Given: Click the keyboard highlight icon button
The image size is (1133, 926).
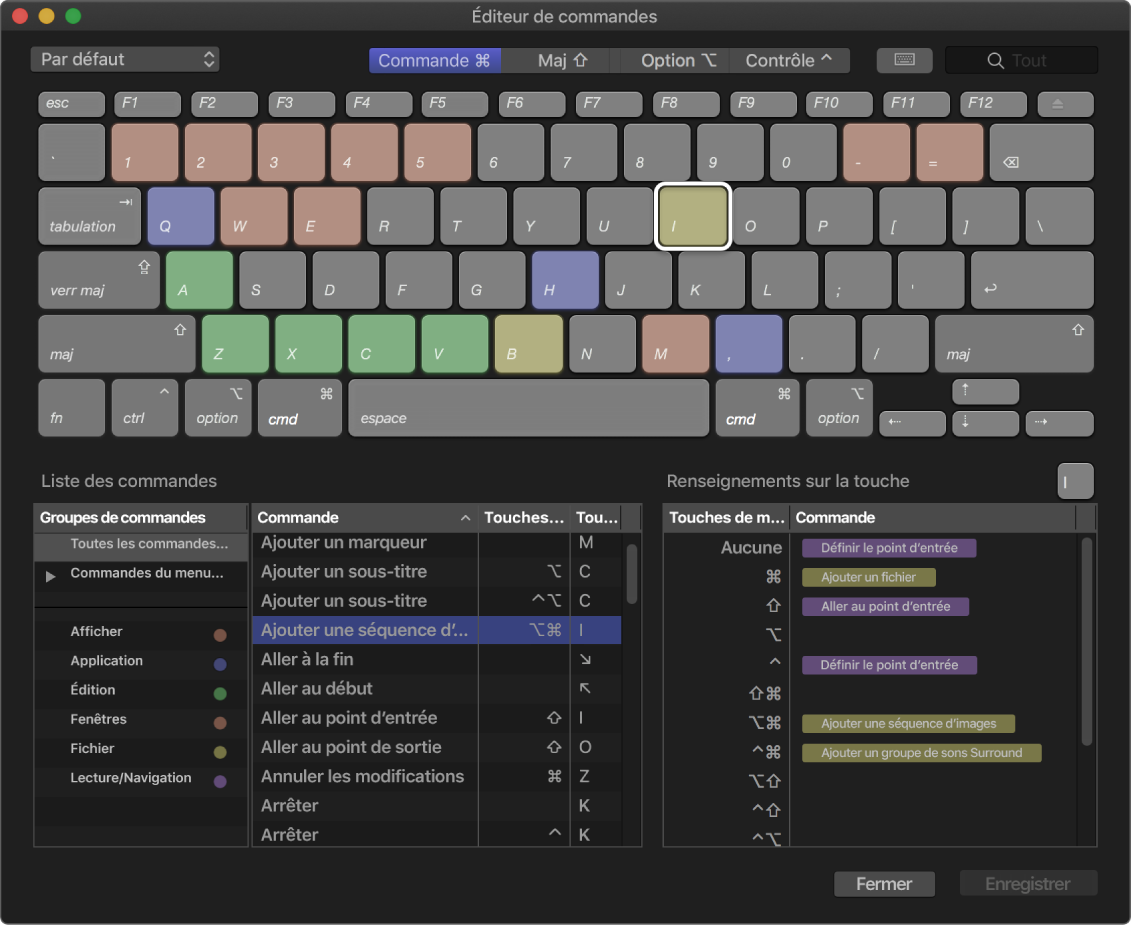Looking at the screenshot, I should click(x=904, y=60).
